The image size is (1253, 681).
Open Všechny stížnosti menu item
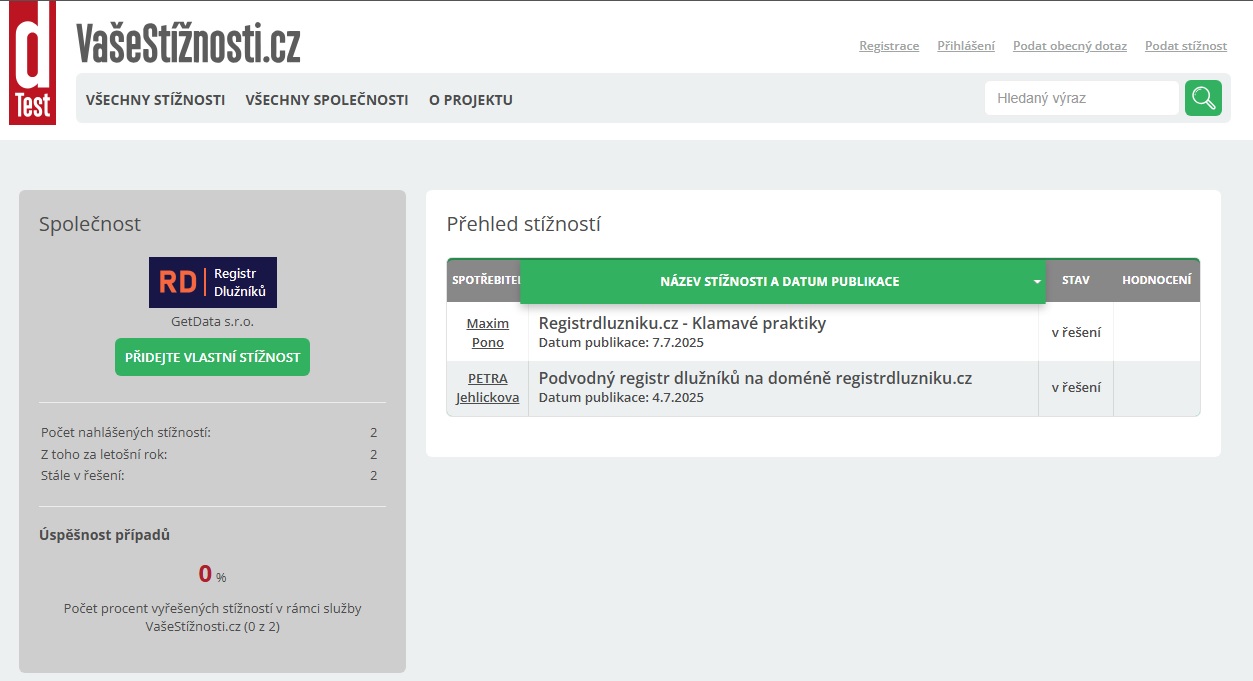pos(155,100)
